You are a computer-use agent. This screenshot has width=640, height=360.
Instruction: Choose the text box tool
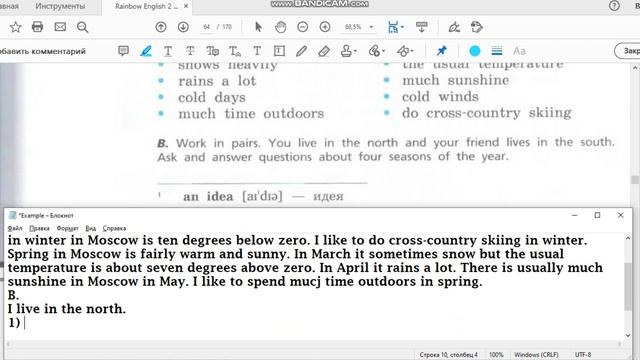(x=279, y=51)
